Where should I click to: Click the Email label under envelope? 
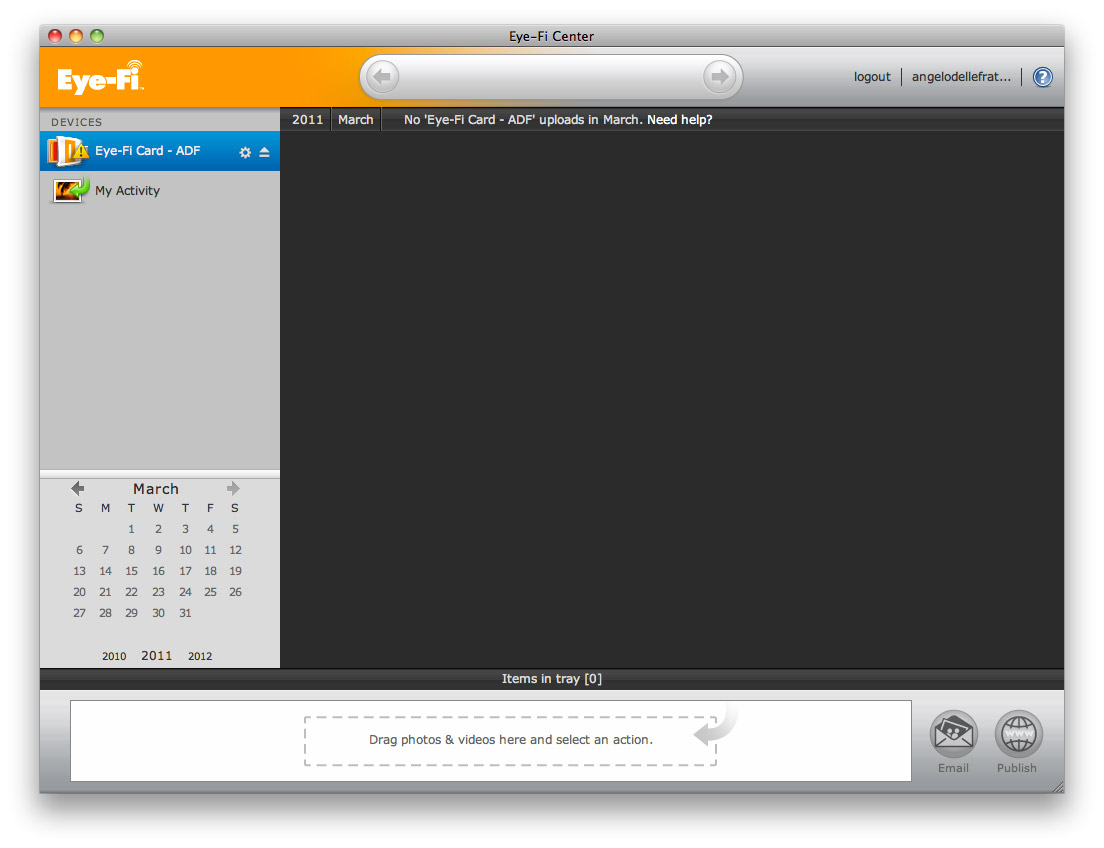pos(953,768)
